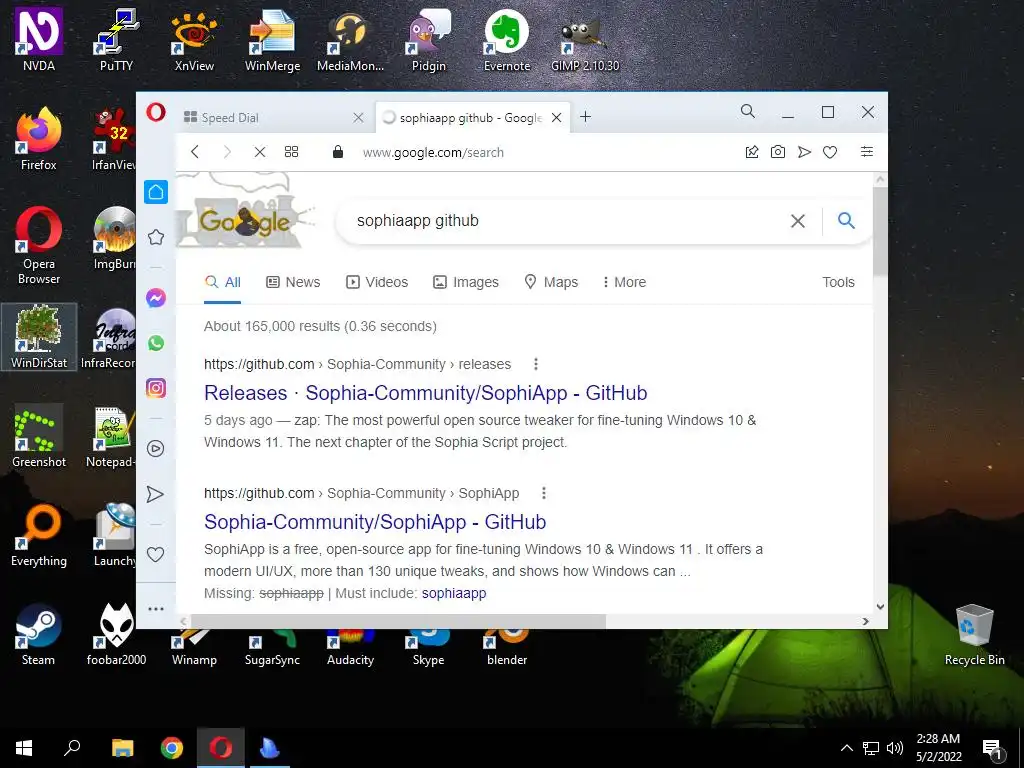
Task: Open the Speed Dial grid icon in the toolbar
Action: tap(291, 152)
